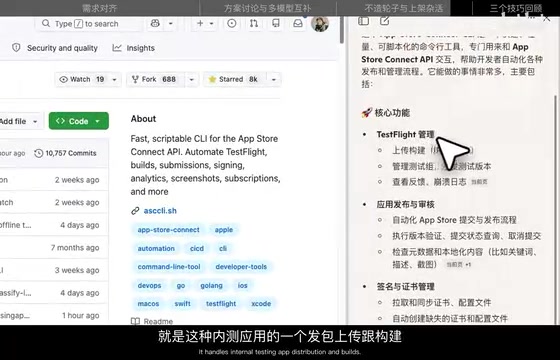Click the new chat compose icon
The width and height of the screenshot is (560, 360).
(x=384, y=21)
